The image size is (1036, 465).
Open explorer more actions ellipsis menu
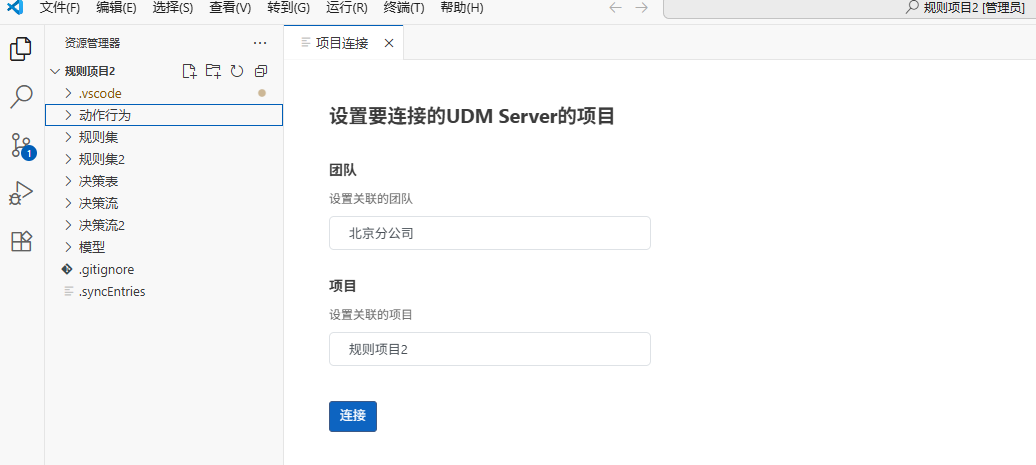coord(260,43)
